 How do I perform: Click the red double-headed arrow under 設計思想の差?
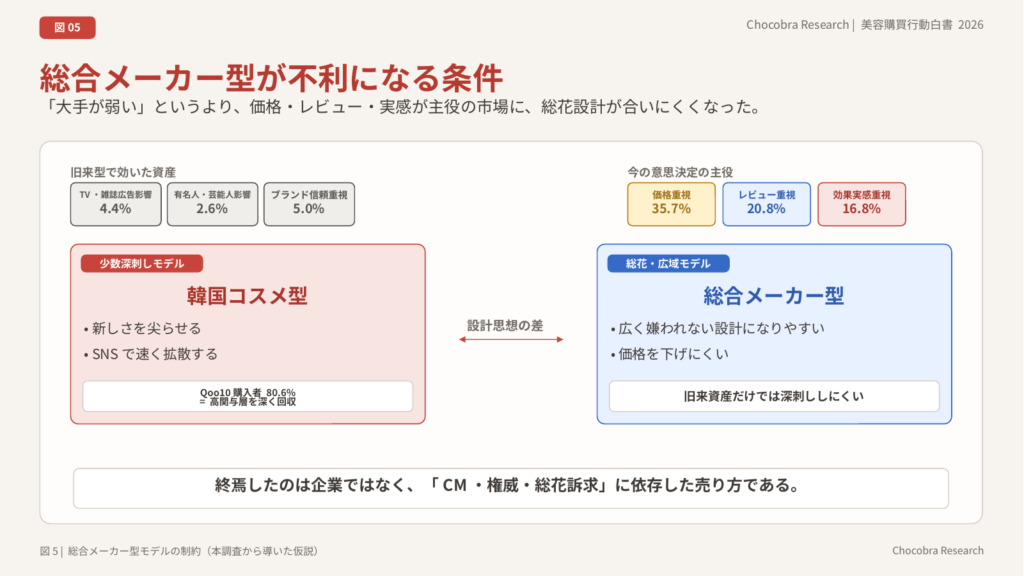pyautogui.click(x=511, y=340)
